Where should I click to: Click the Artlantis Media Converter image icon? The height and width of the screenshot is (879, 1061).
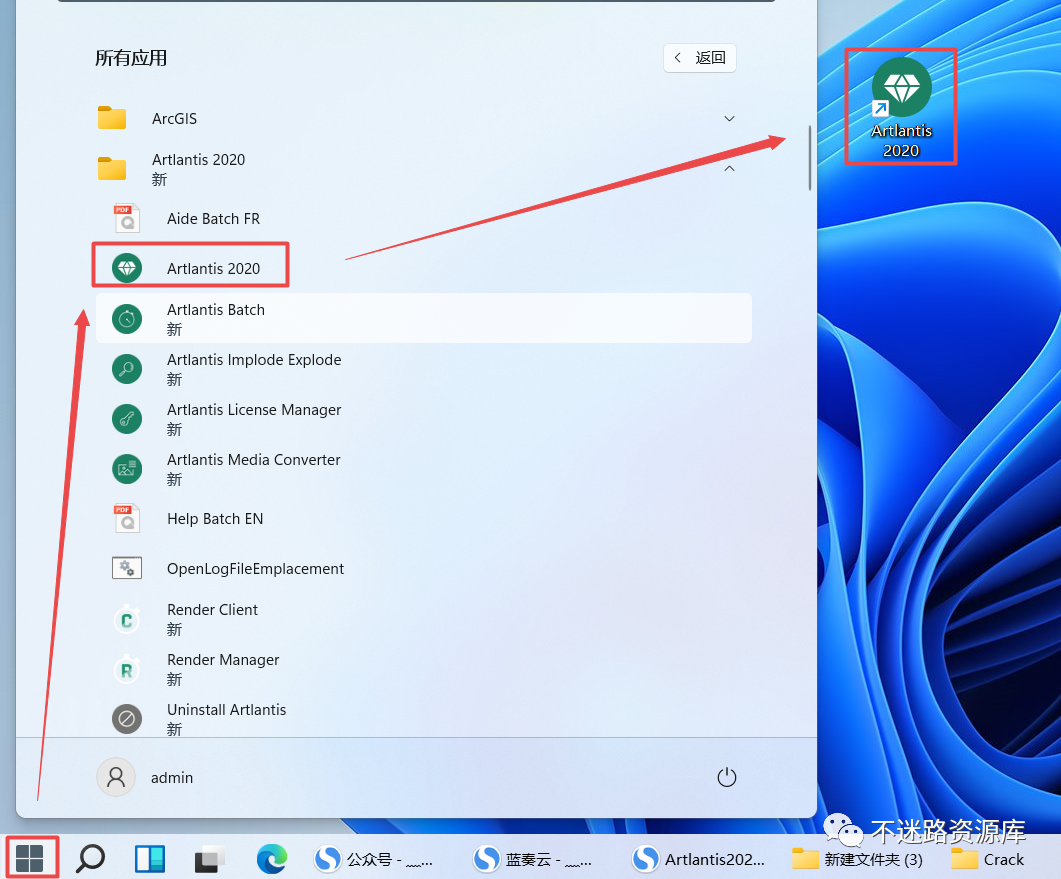pyautogui.click(x=127, y=469)
